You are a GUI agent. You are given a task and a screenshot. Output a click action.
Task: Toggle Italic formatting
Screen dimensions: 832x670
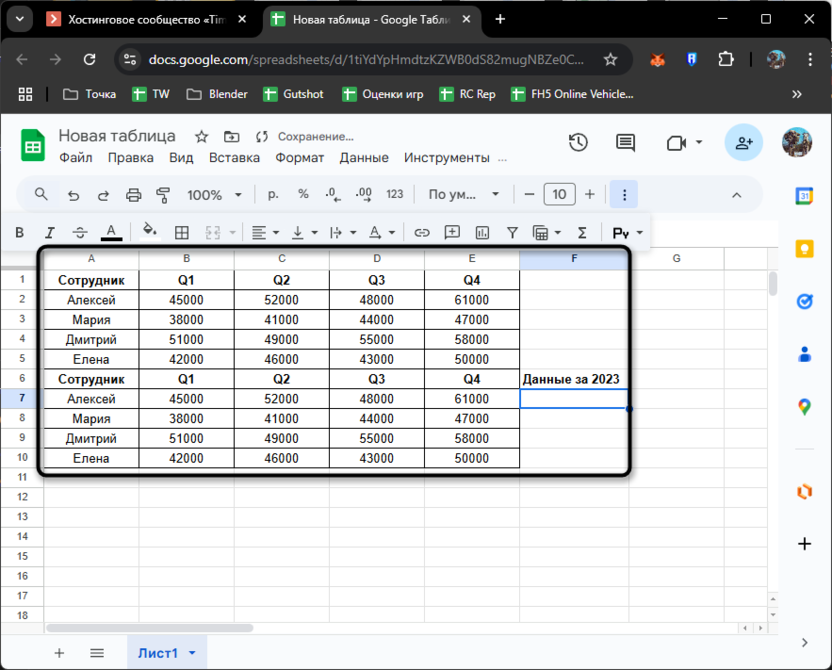point(50,233)
